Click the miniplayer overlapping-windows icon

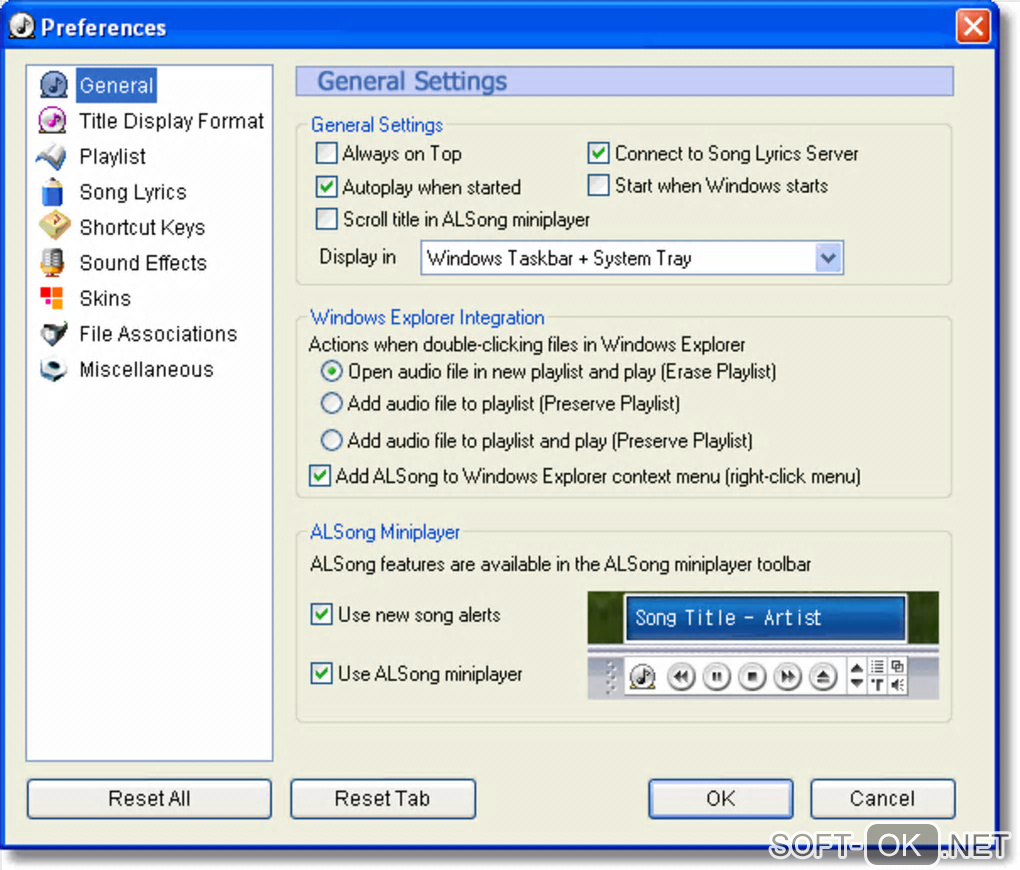tap(897, 666)
